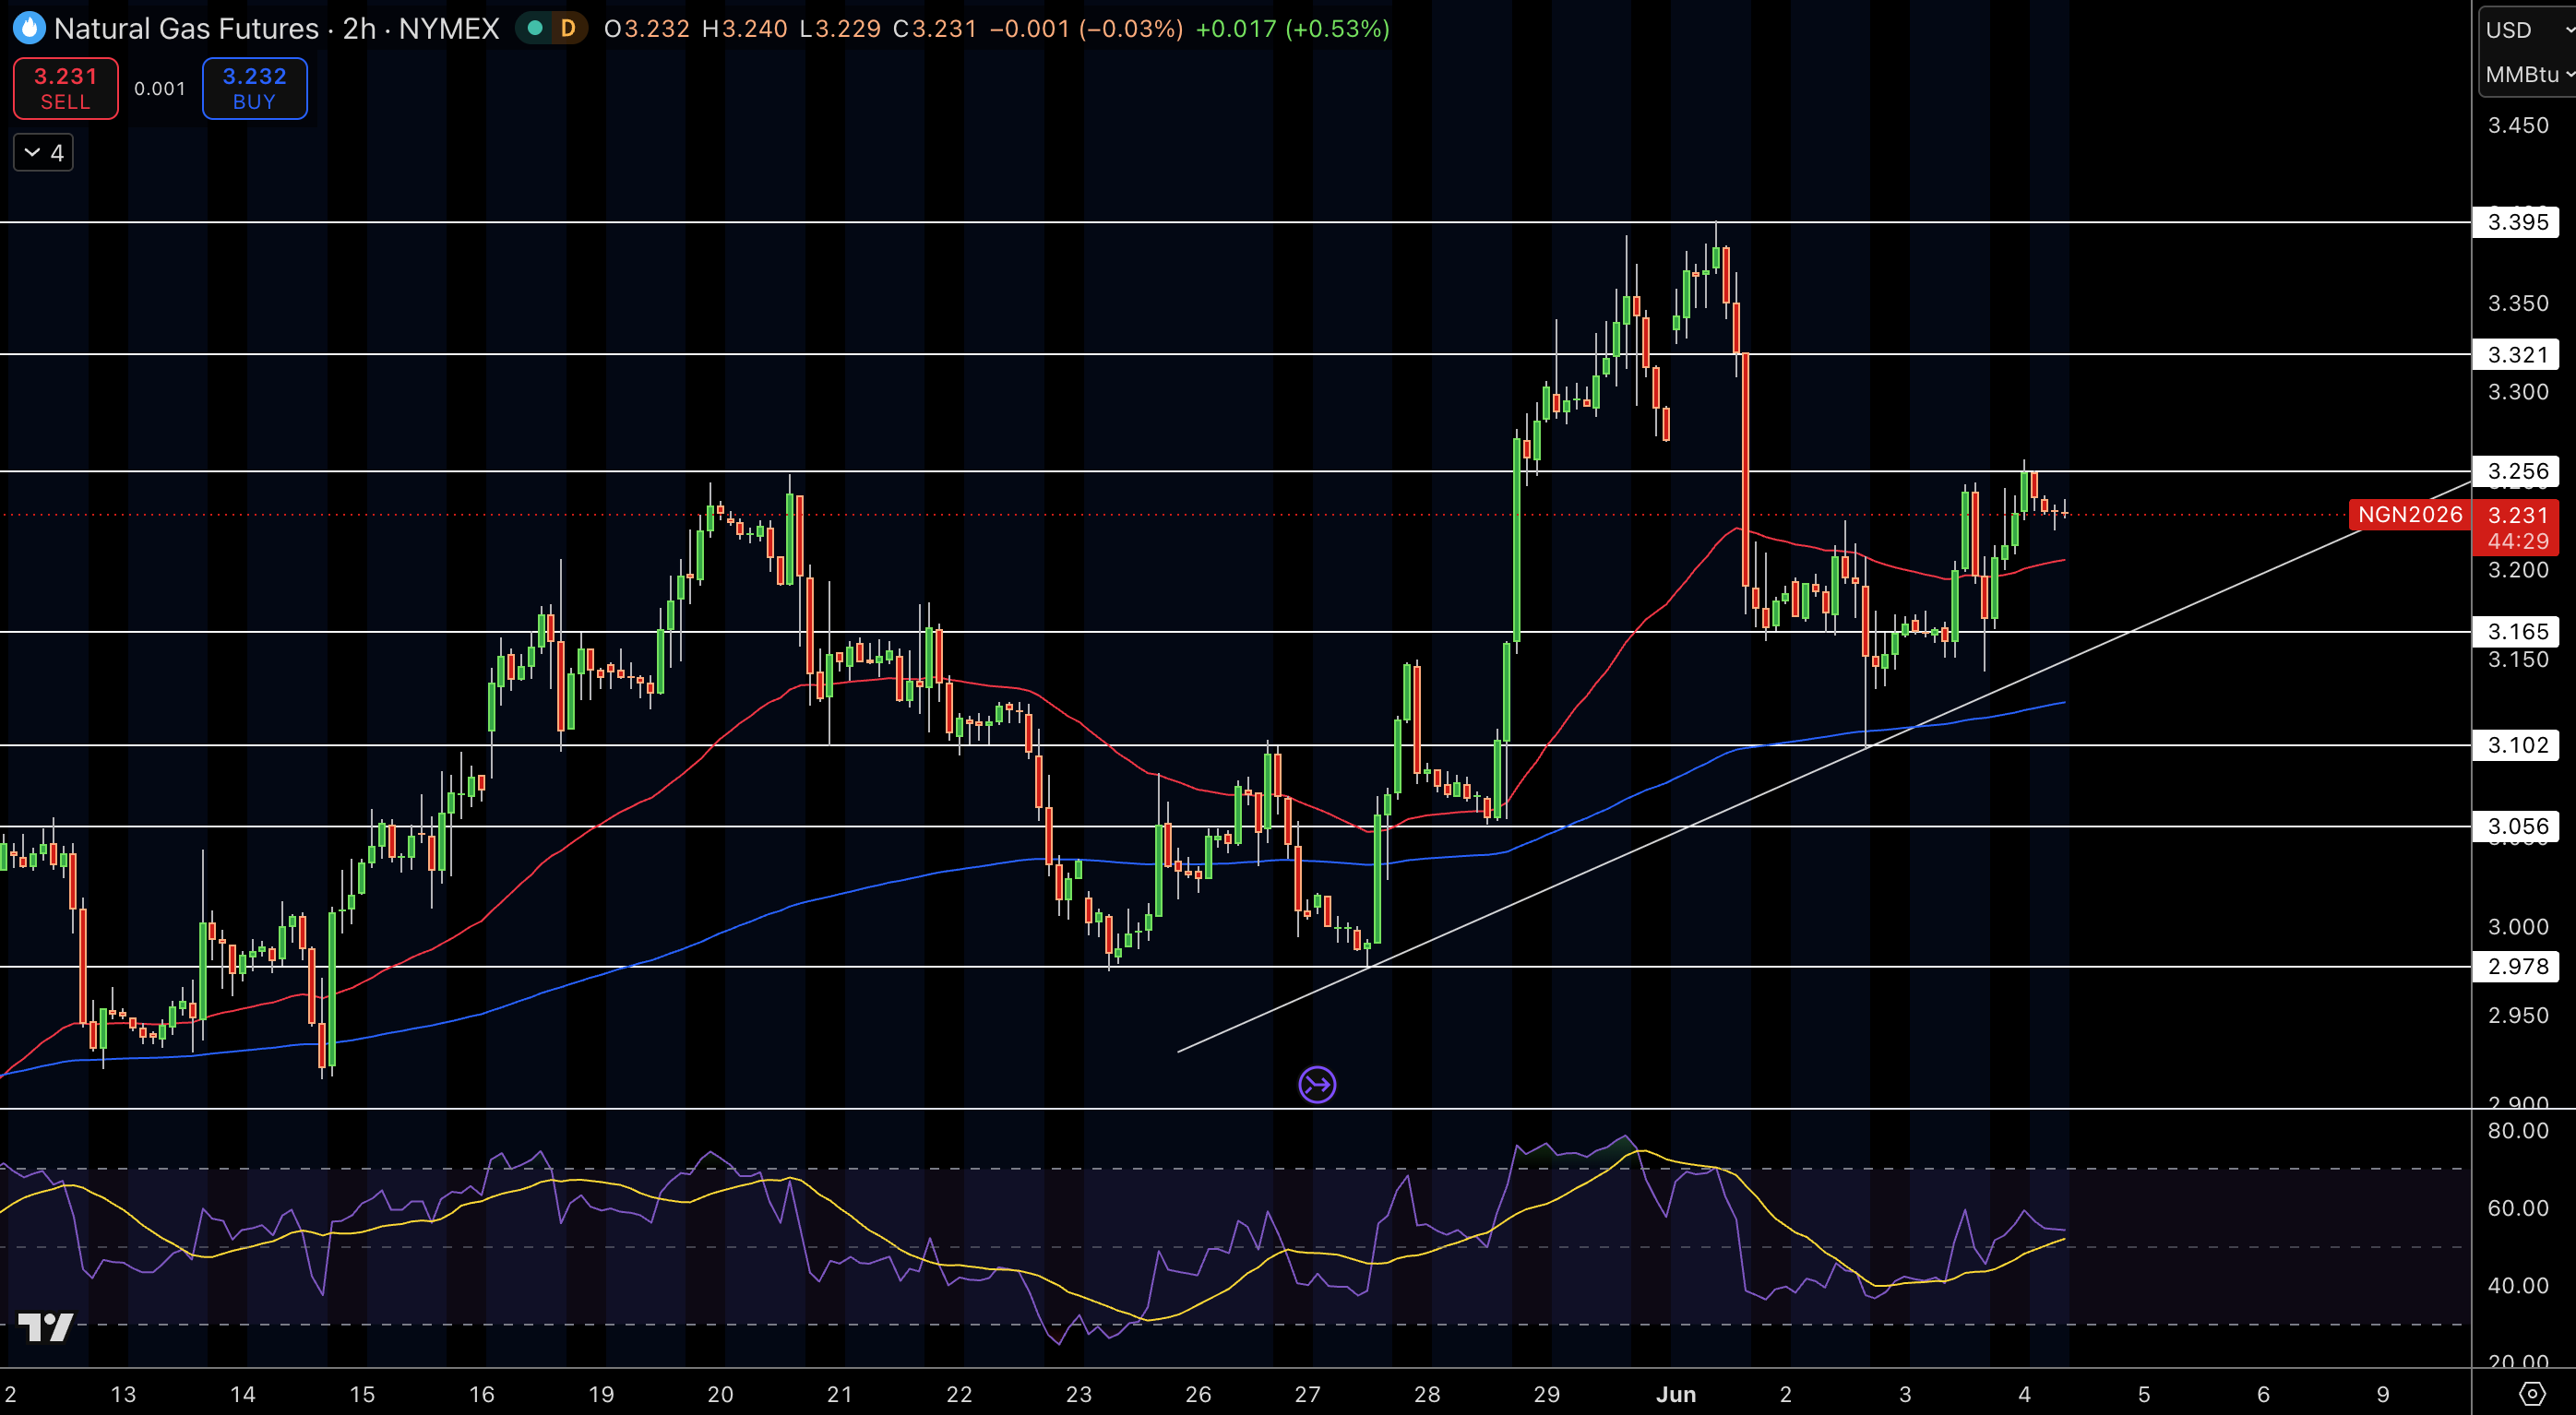The image size is (2576, 1415).
Task: Click the Natural Gas Futures flame logo icon
Action: click(x=29, y=28)
